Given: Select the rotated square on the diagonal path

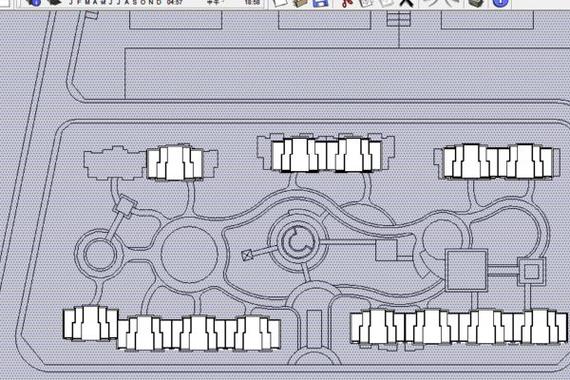Looking at the screenshot, I should coord(125,207).
